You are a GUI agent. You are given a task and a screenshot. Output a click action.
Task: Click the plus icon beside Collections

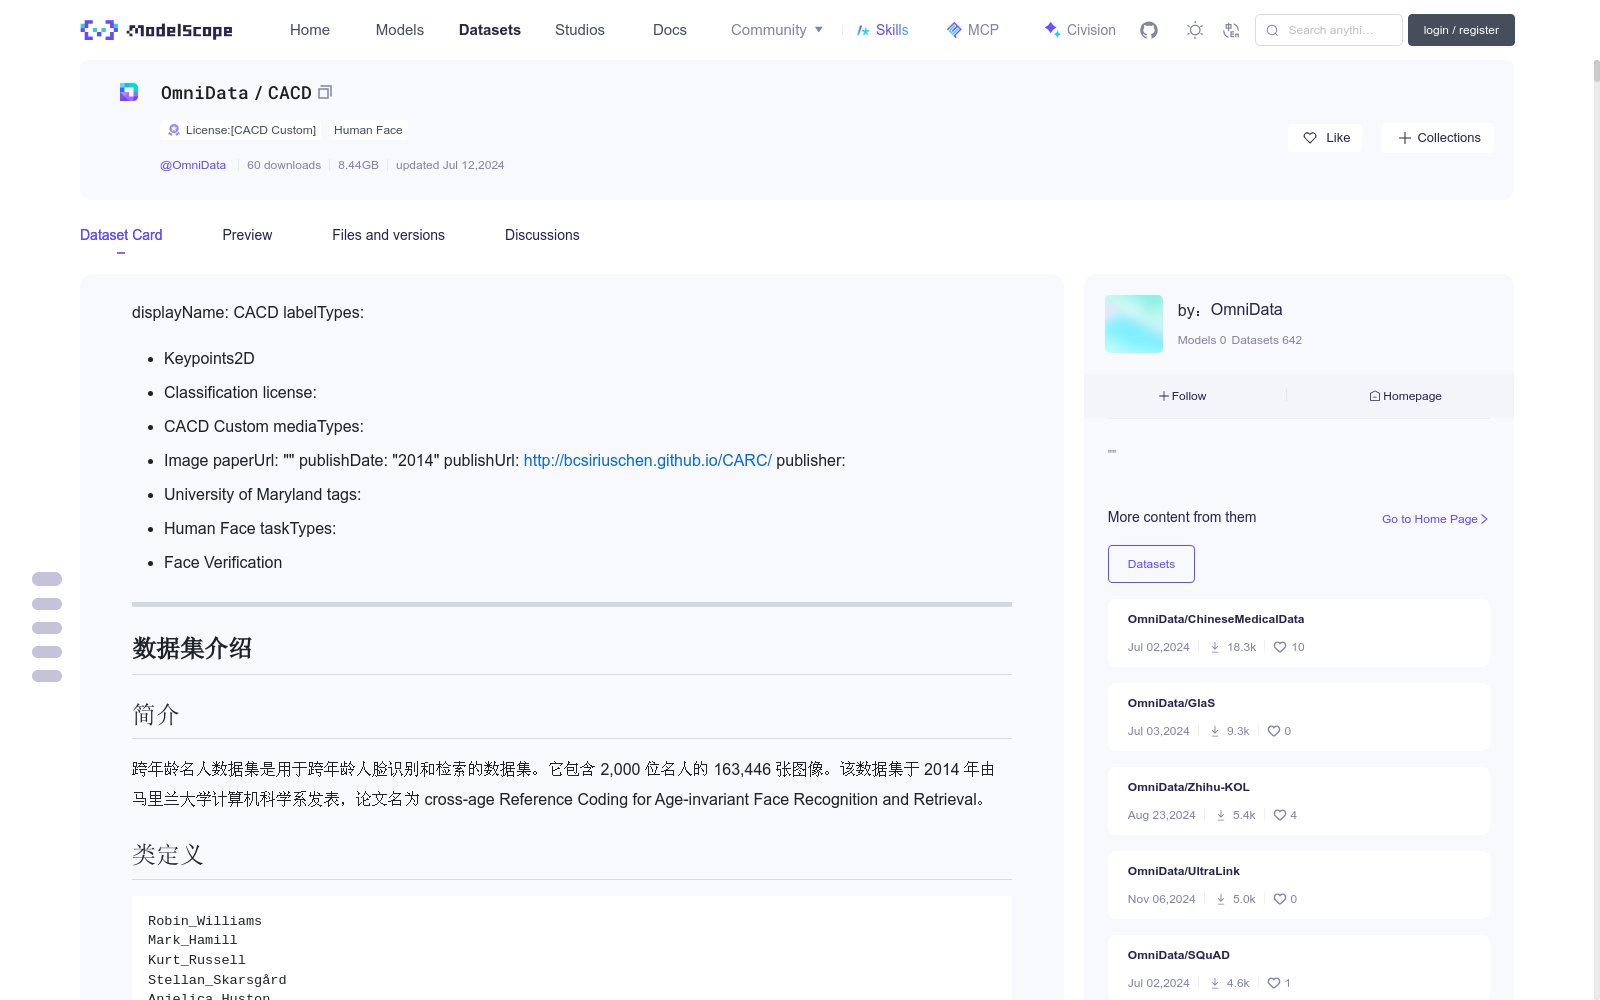coord(1405,138)
